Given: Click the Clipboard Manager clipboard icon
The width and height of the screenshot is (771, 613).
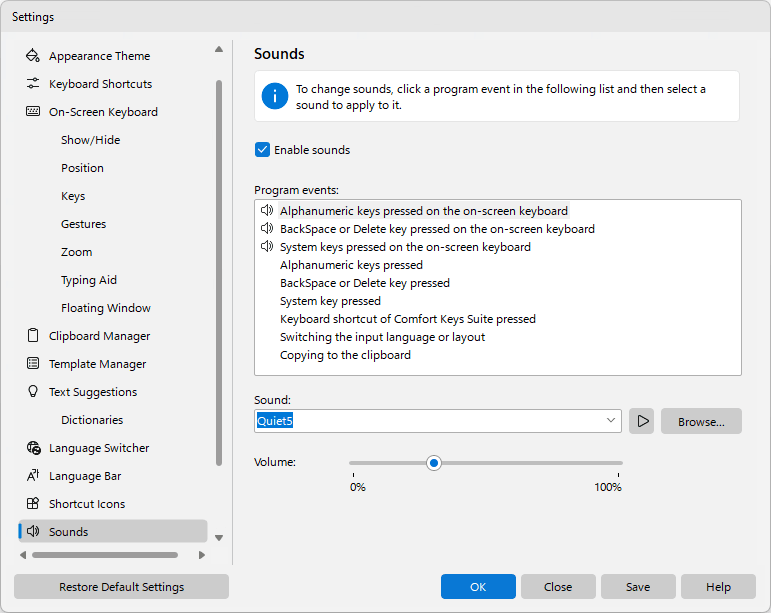Looking at the screenshot, I should (x=32, y=336).
